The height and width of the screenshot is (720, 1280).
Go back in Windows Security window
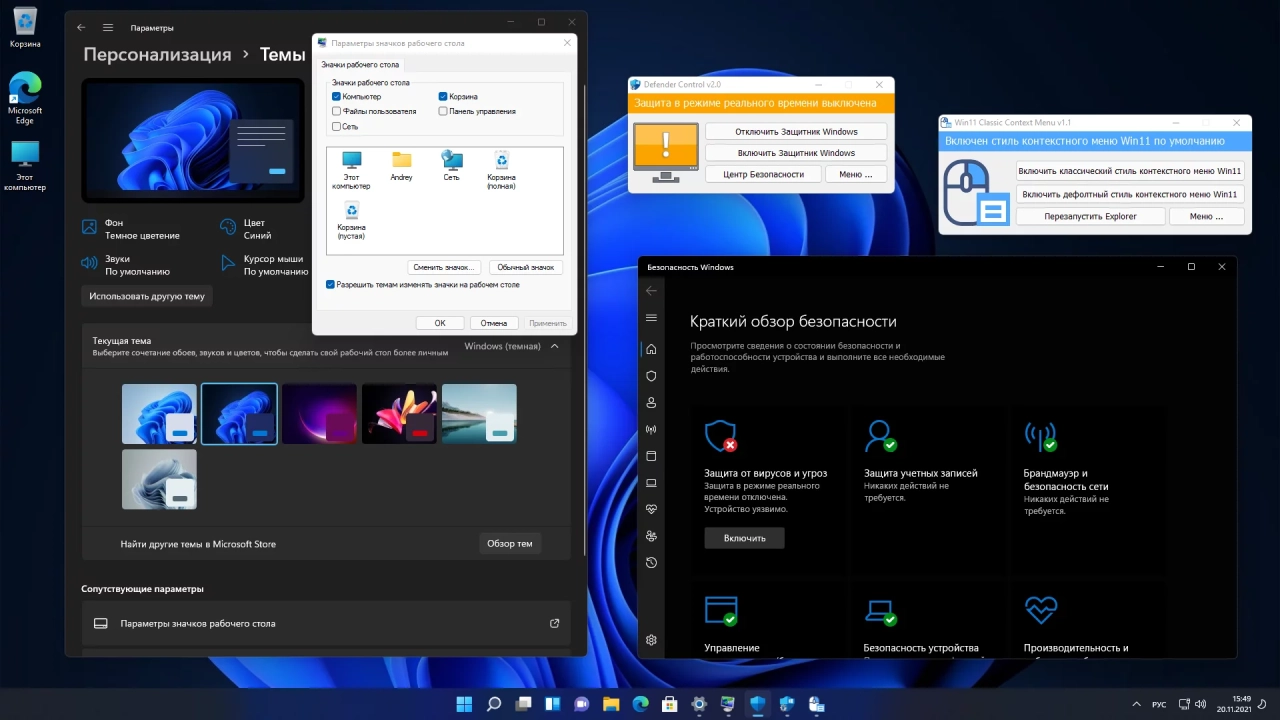pos(651,291)
